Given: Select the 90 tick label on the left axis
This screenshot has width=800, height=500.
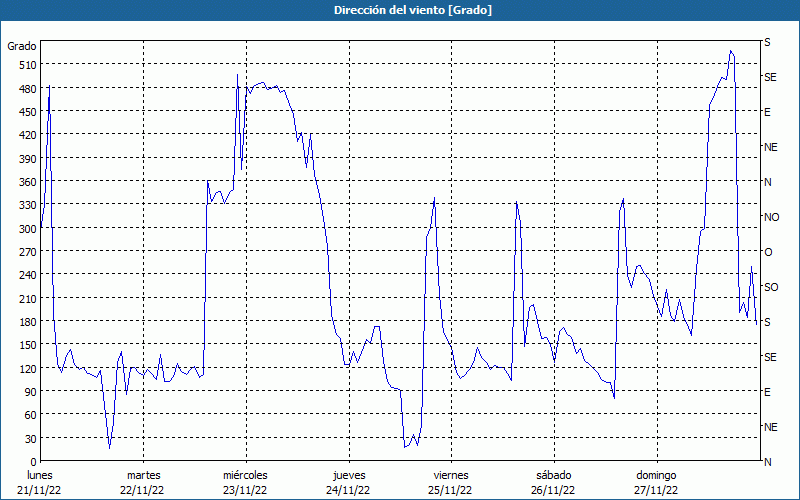Looking at the screenshot, I should [x=30, y=392].
